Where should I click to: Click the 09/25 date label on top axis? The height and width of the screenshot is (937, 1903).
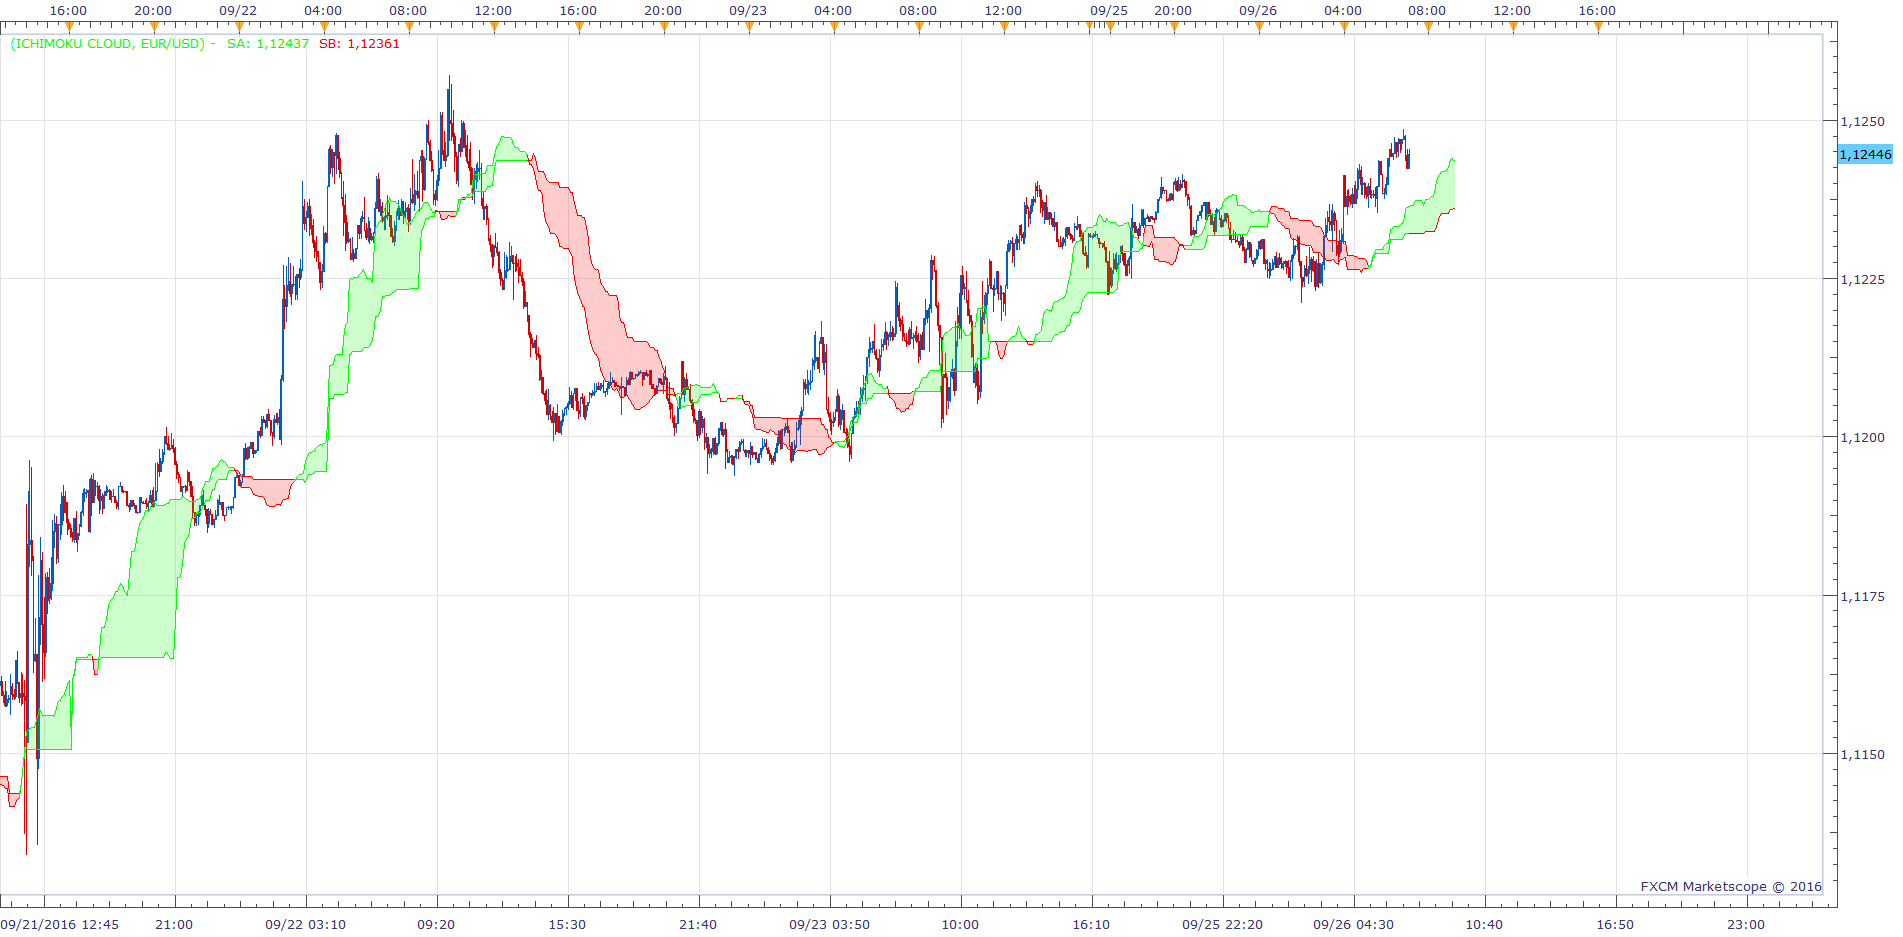[1109, 10]
